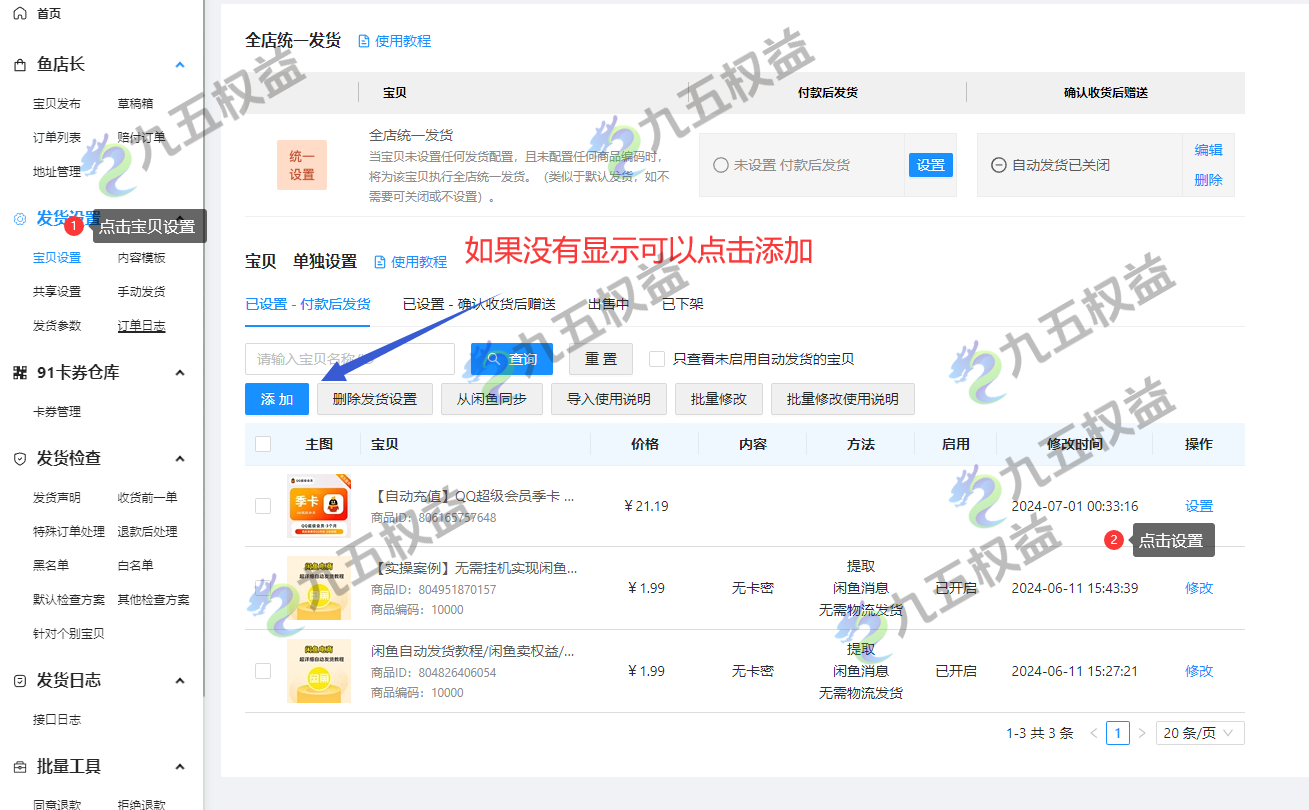Collapse the 发货检查 sidebar section
Viewport: 1309px width, 810px height.
tap(180, 459)
